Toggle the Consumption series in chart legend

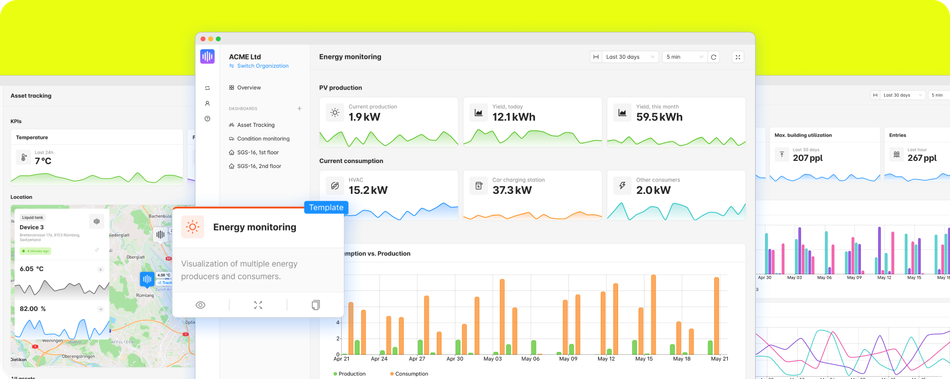click(409, 374)
